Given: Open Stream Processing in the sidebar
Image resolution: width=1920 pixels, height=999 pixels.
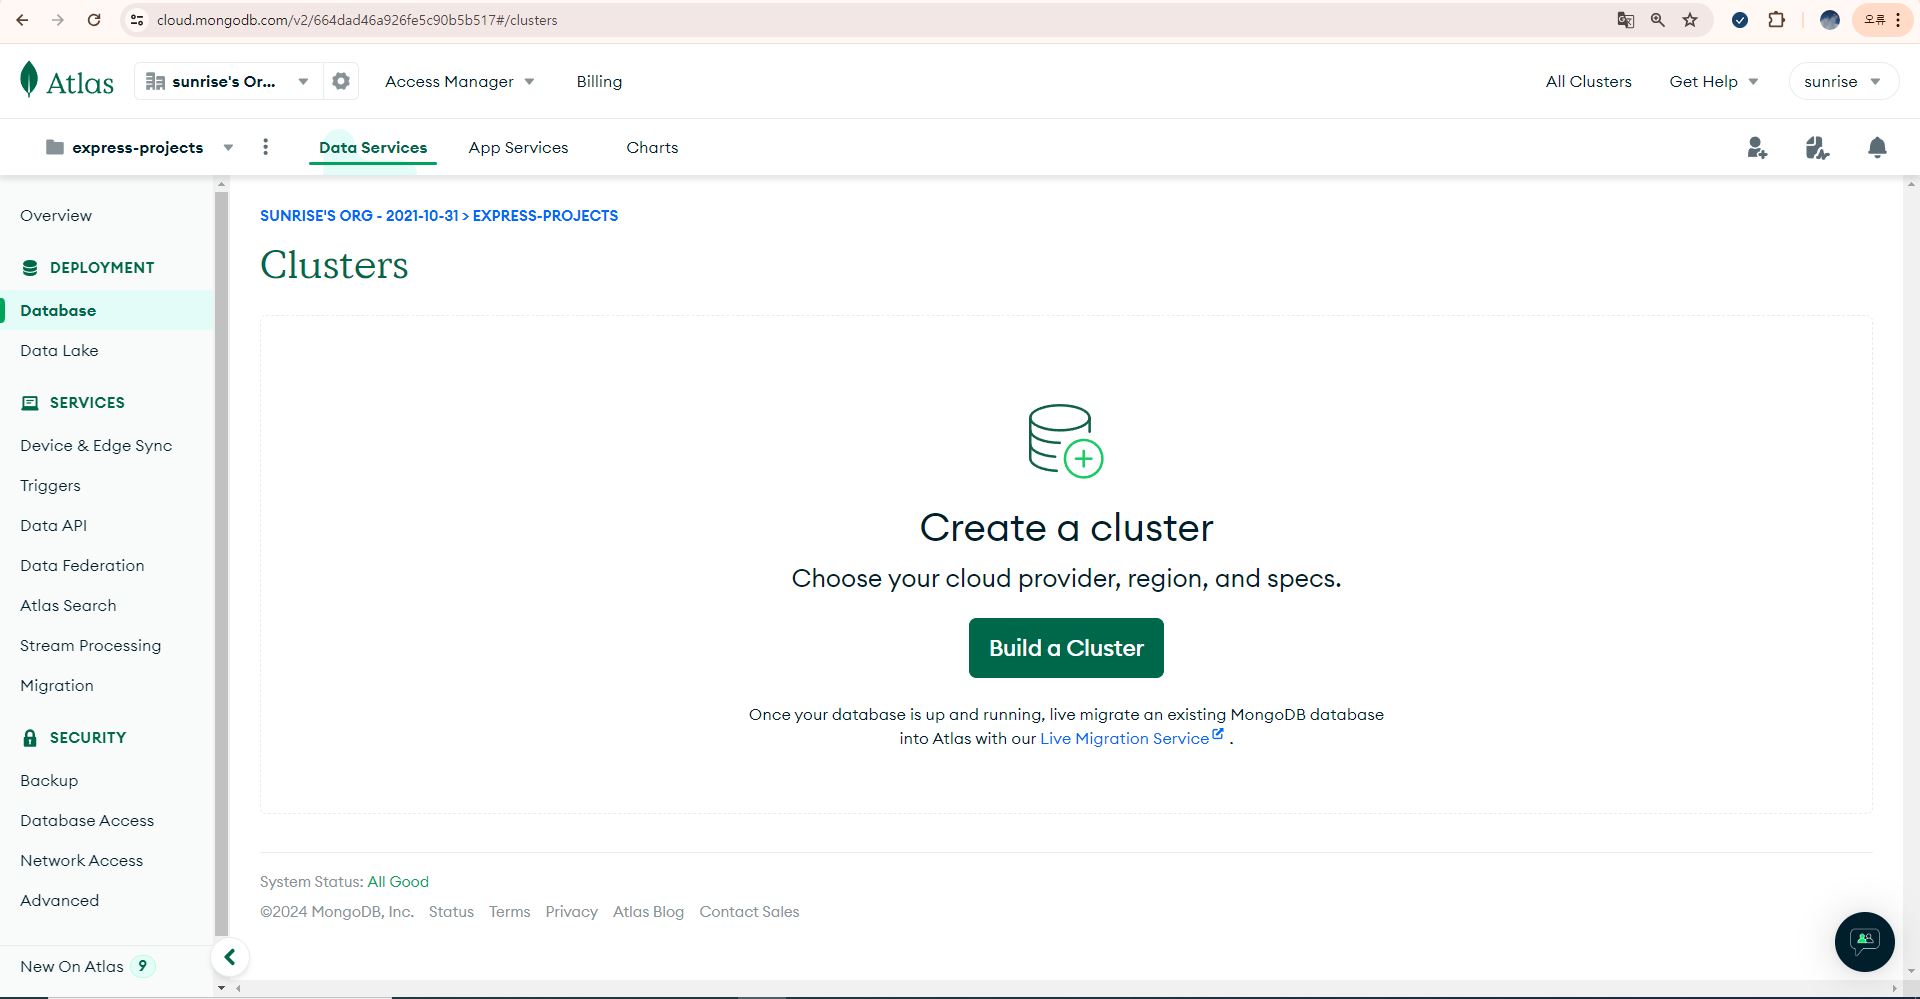Looking at the screenshot, I should coord(90,645).
